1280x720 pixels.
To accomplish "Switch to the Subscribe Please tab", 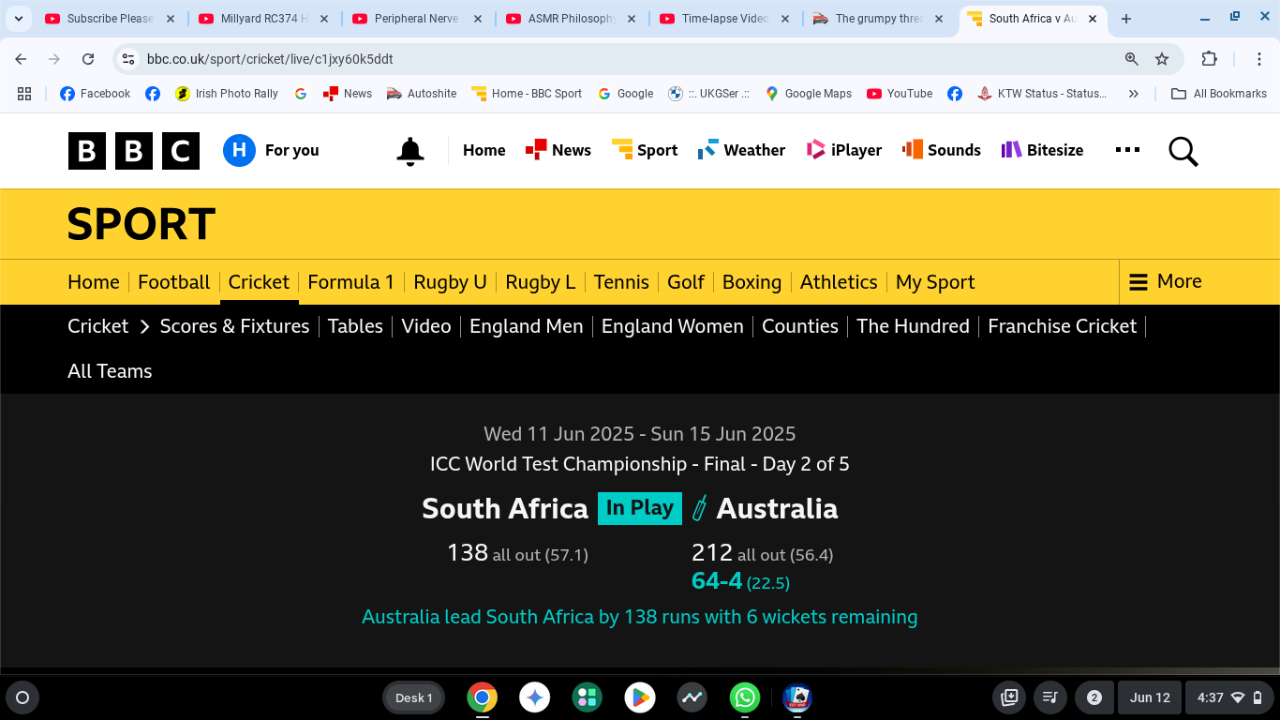I will [111, 19].
